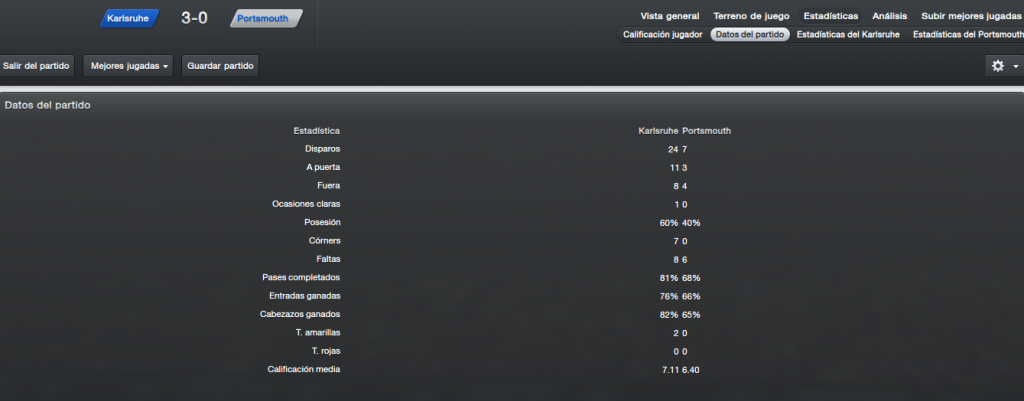Image resolution: width=1024 pixels, height=401 pixels.
Task: Click Guardar partido button
Action: 220,66
